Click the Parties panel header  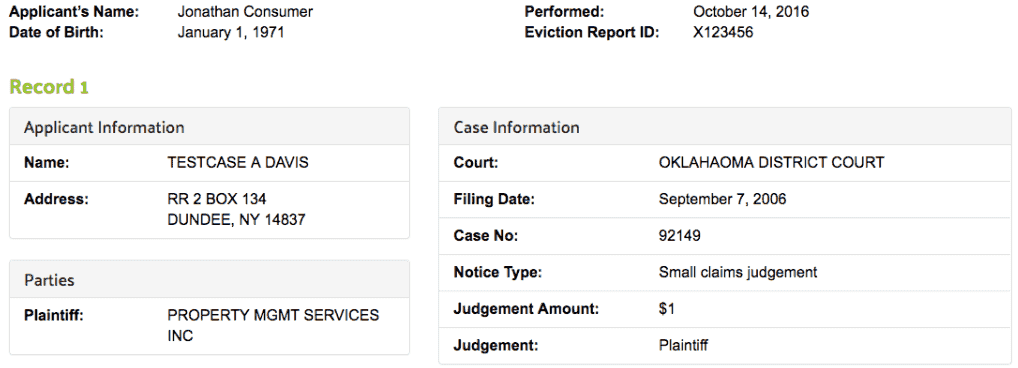[209, 280]
